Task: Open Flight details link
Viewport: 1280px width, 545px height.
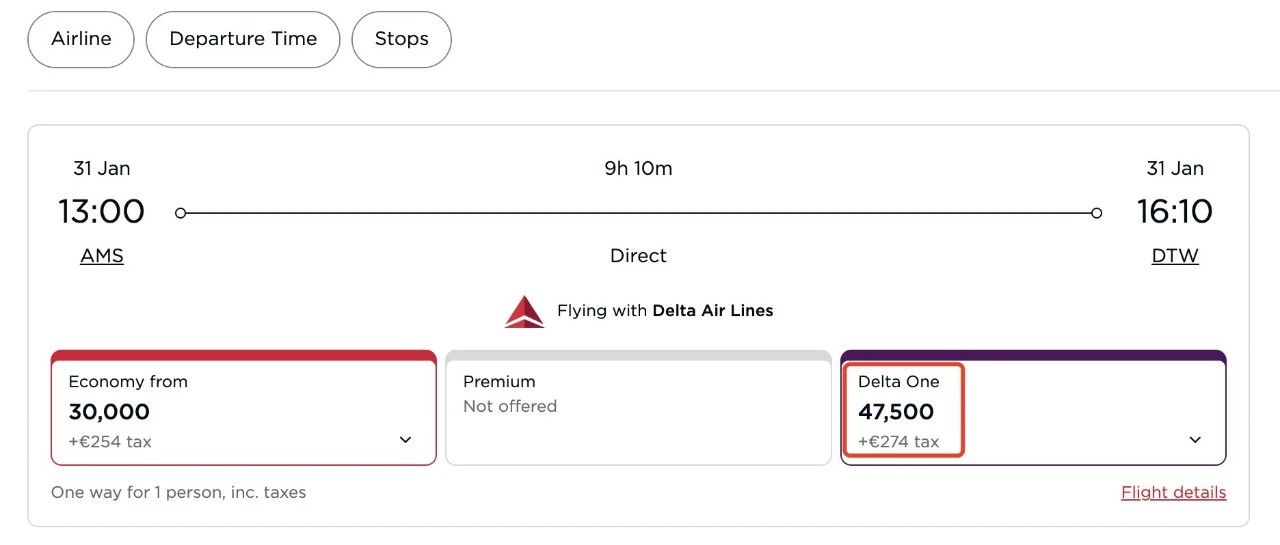Action: [1173, 492]
